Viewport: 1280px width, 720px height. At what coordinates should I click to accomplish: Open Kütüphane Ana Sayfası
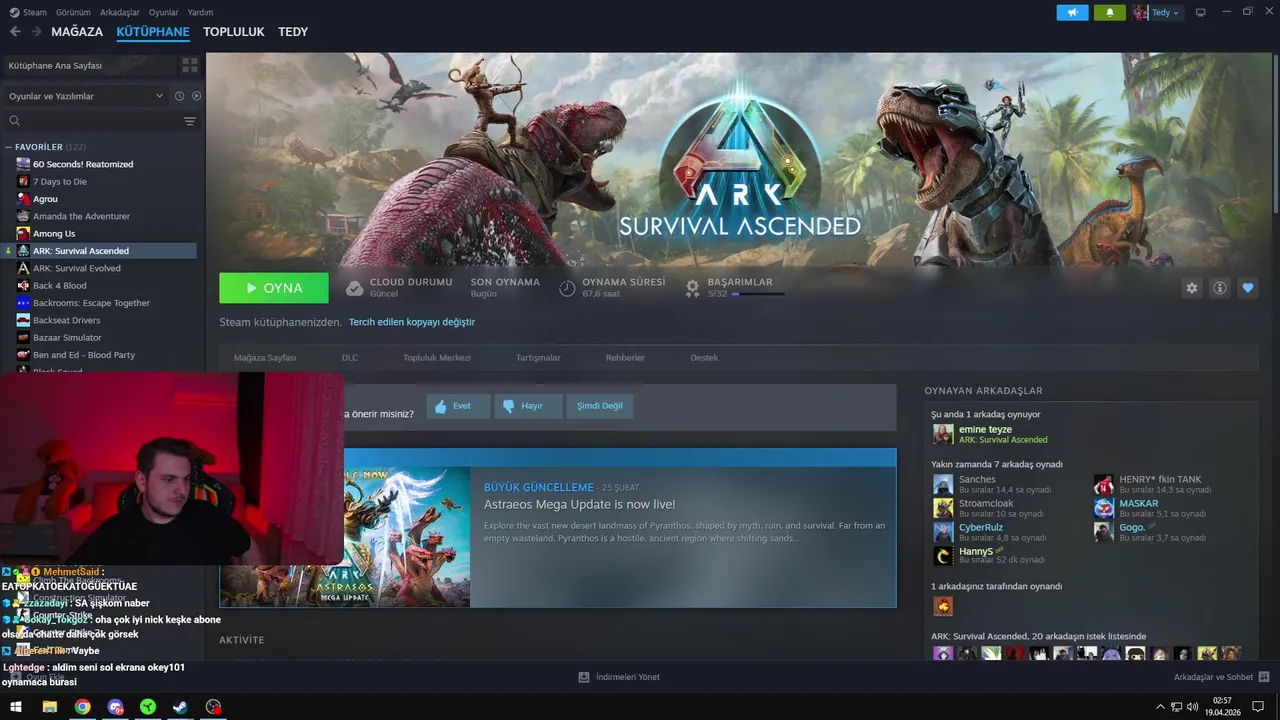(x=88, y=65)
